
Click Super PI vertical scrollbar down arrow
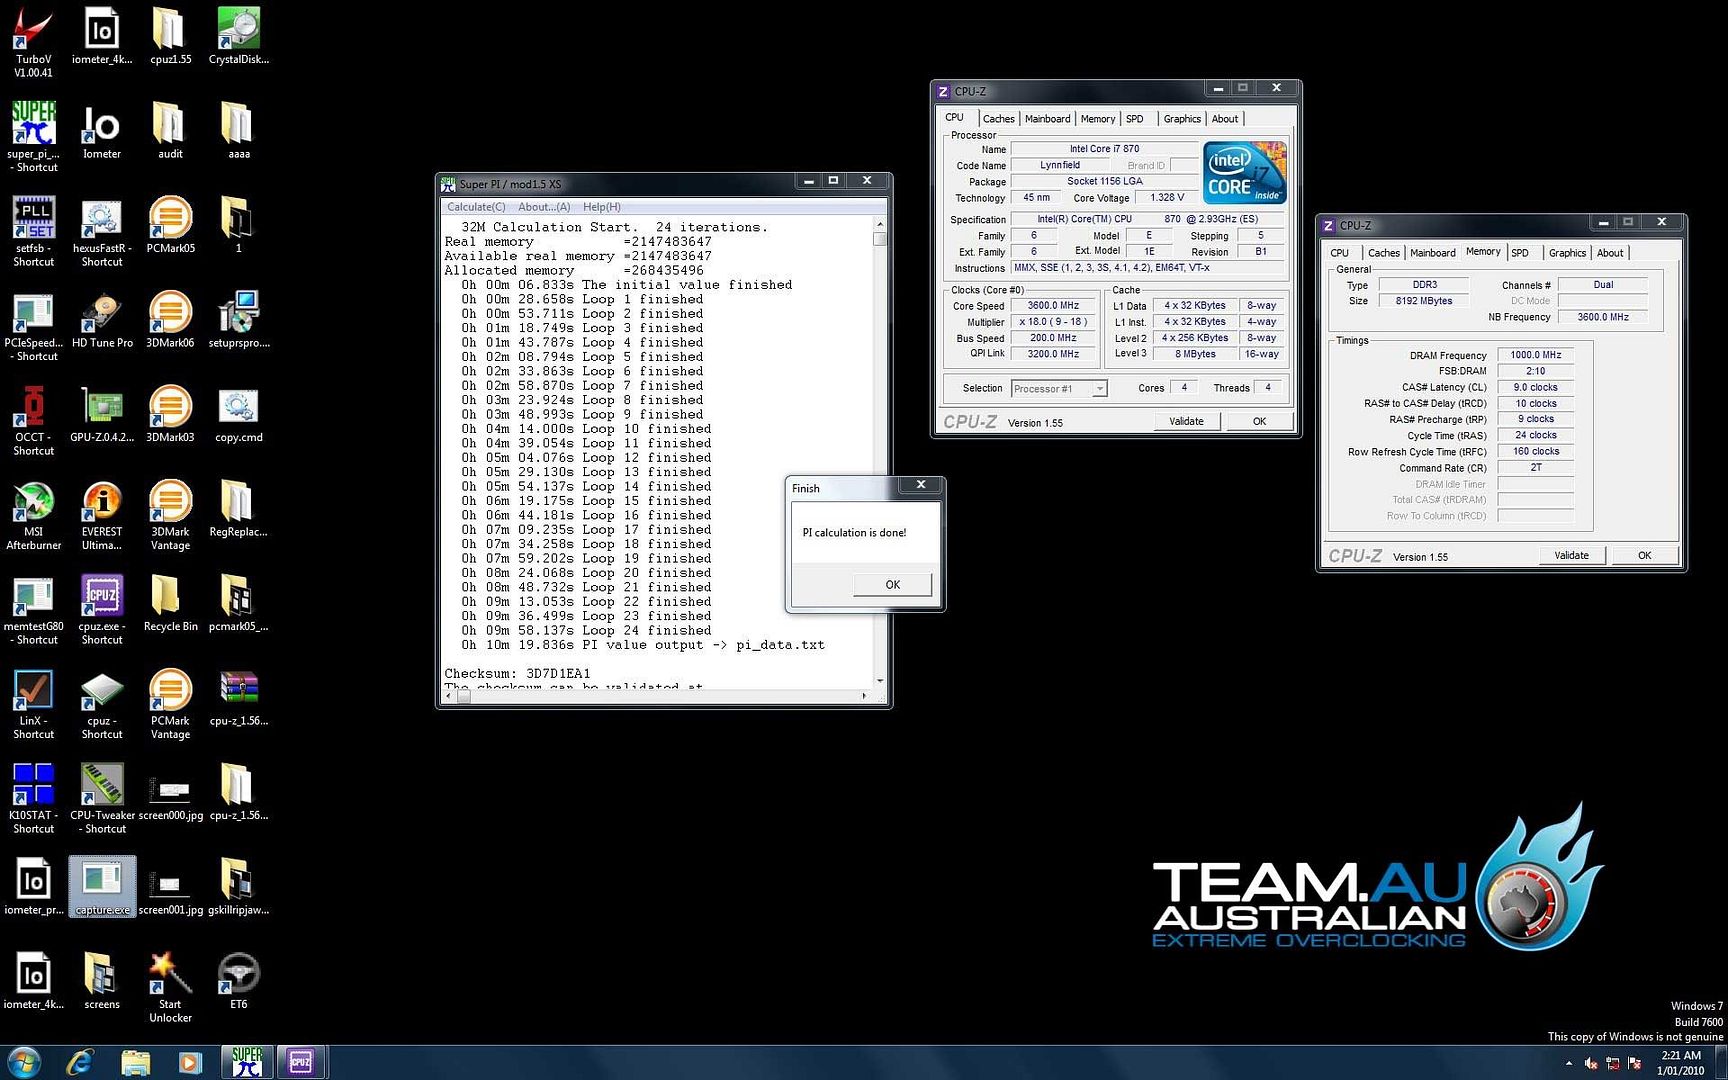pyautogui.click(x=879, y=681)
